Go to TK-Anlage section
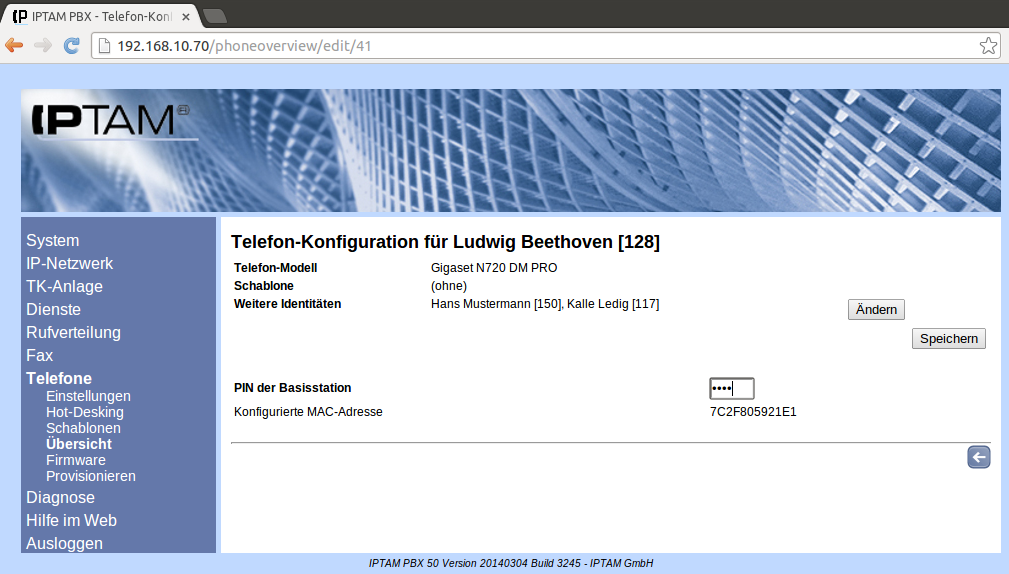1009x574 pixels. click(64, 287)
